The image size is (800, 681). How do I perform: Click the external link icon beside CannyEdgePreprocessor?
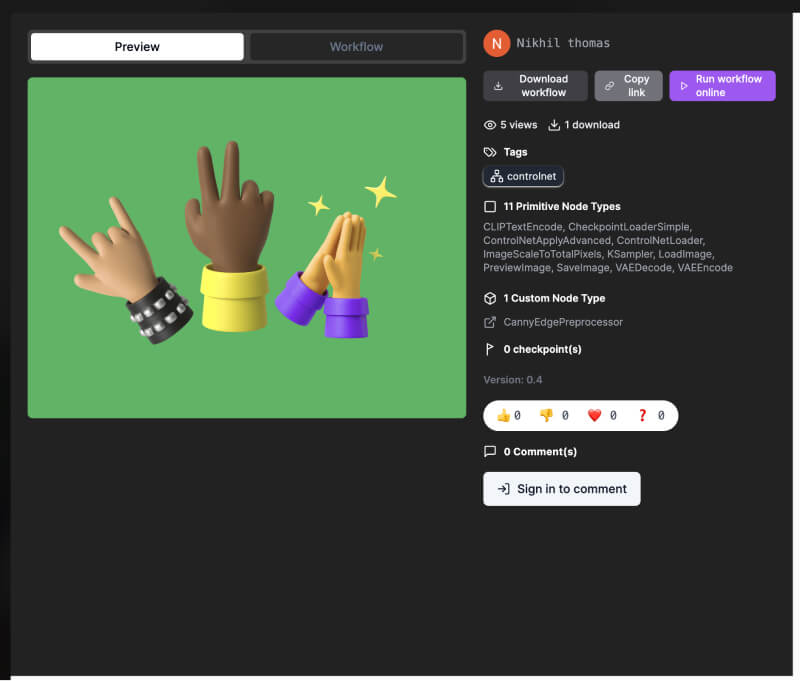[490, 322]
